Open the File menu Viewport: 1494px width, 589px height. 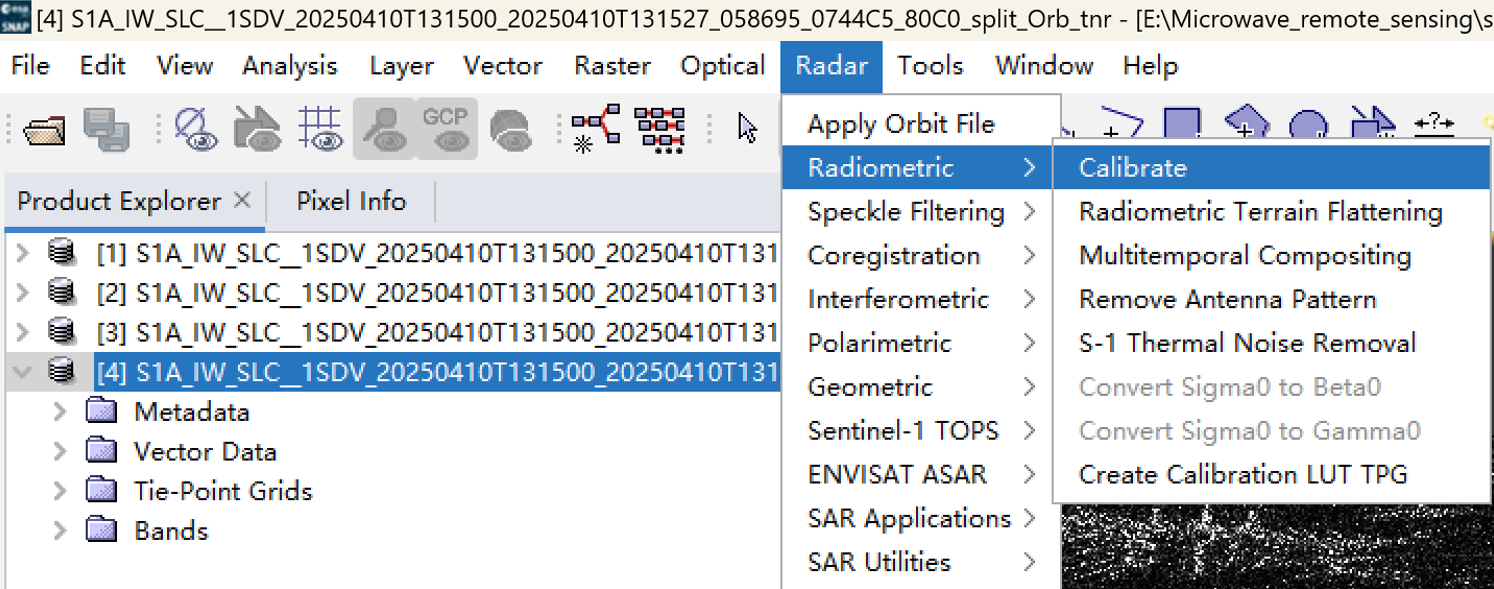tap(30, 66)
